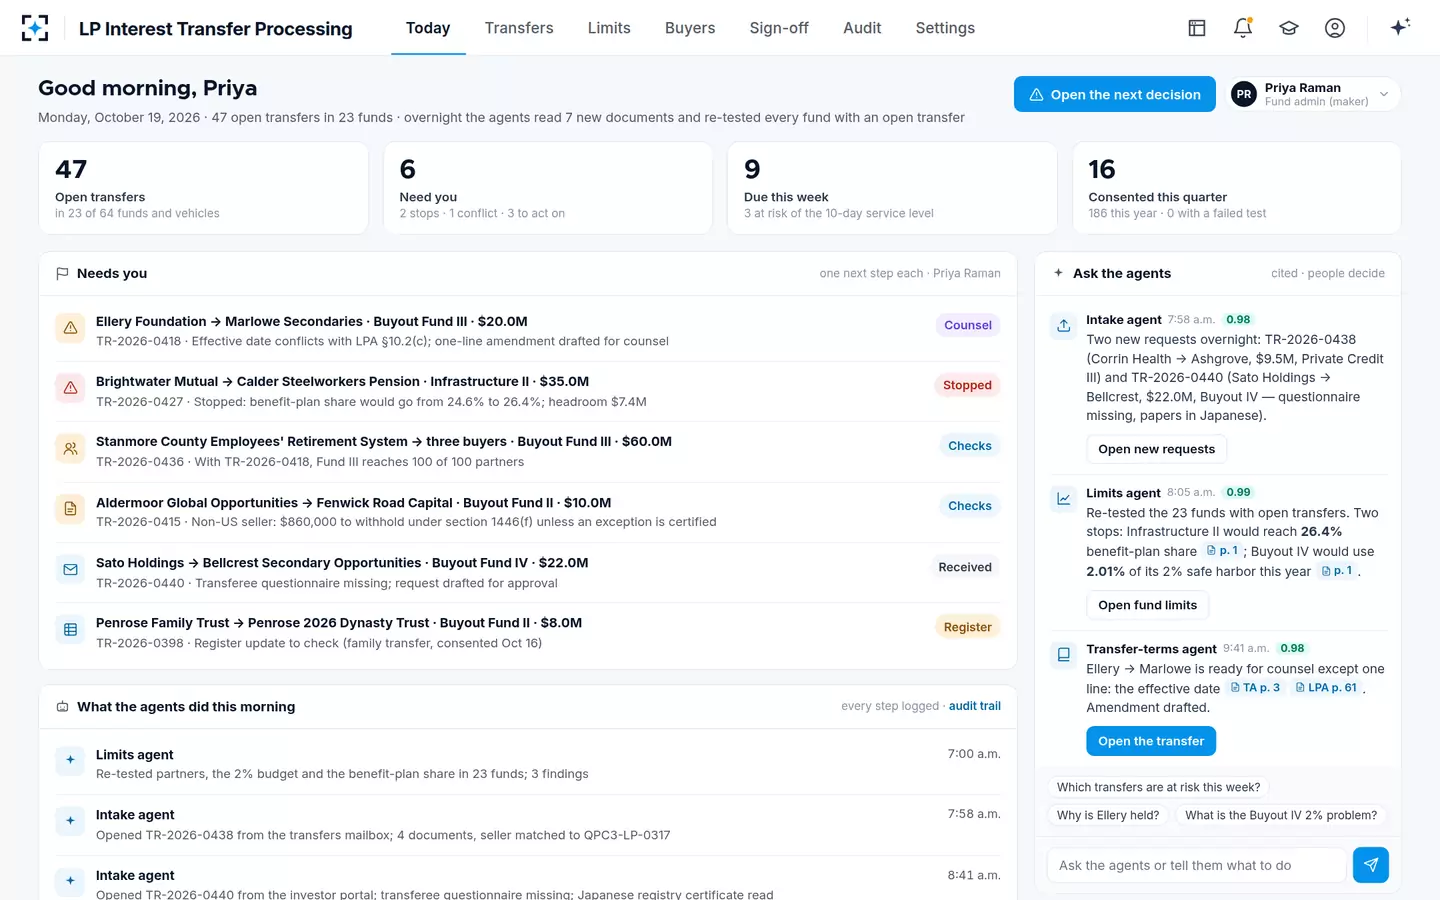Open the notifications bell
This screenshot has width=1440, height=900.
coord(1243,28)
